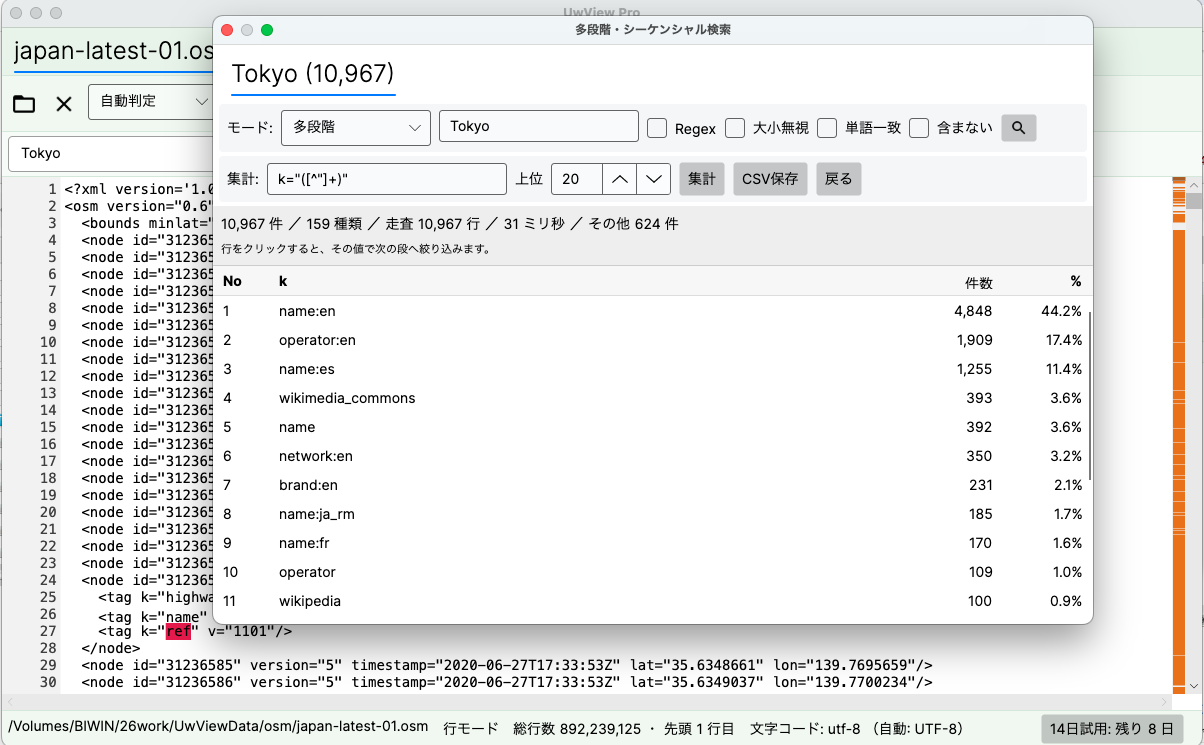Click the highlighted ref match on line 27

click(x=178, y=631)
